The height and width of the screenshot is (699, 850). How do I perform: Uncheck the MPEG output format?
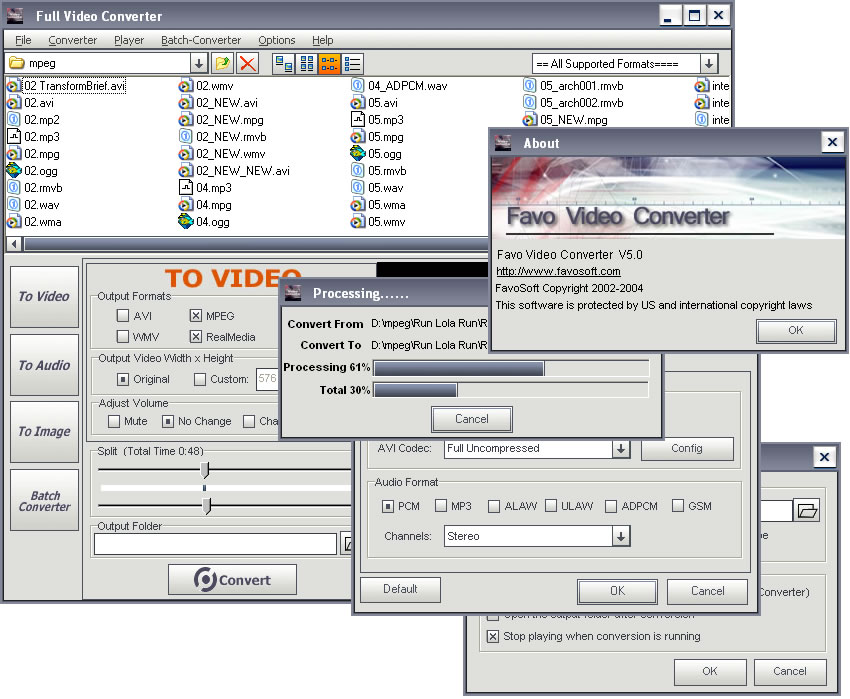click(196, 316)
